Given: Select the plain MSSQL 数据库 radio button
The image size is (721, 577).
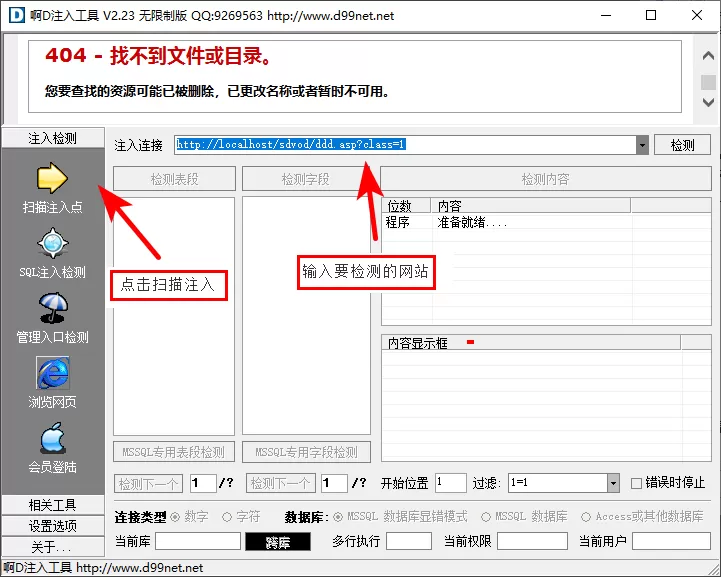Looking at the screenshot, I should [x=486, y=517].
